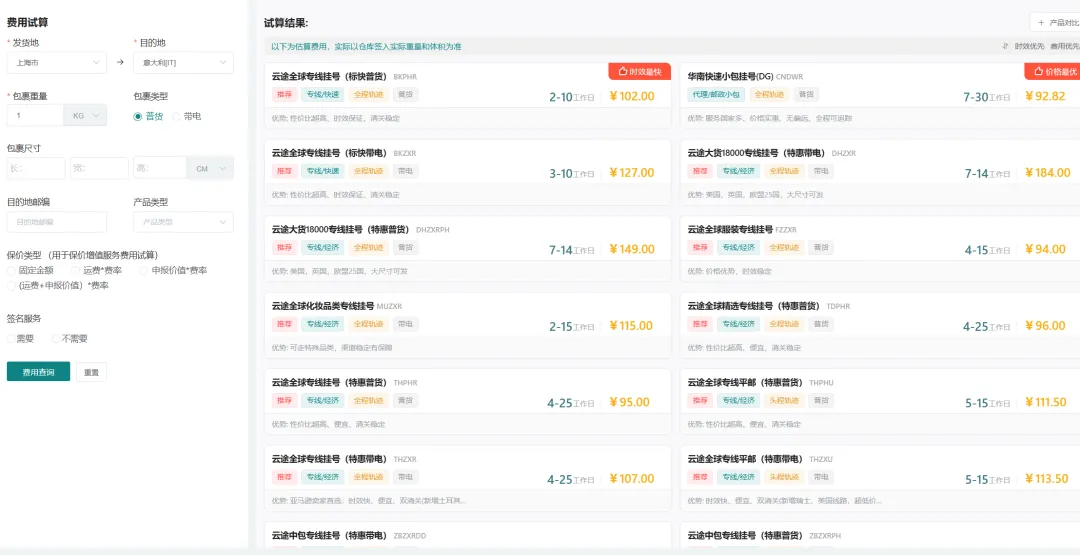Sort results by 费用优先

tap(1065, 46)
